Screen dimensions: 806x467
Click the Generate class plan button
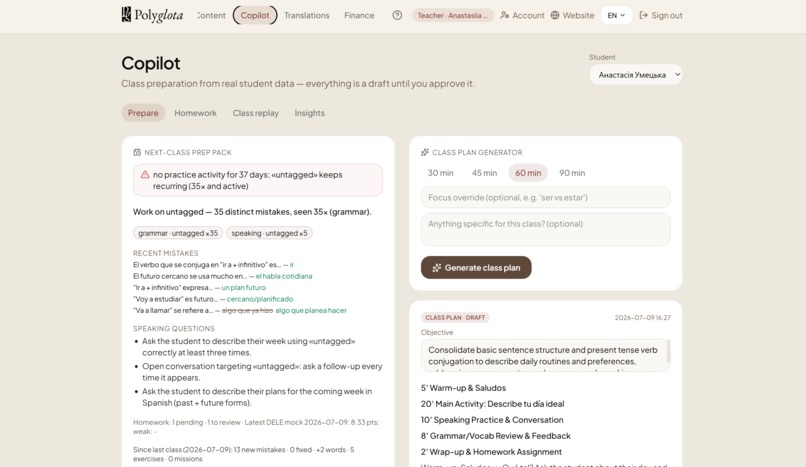(x=476, y=268)
